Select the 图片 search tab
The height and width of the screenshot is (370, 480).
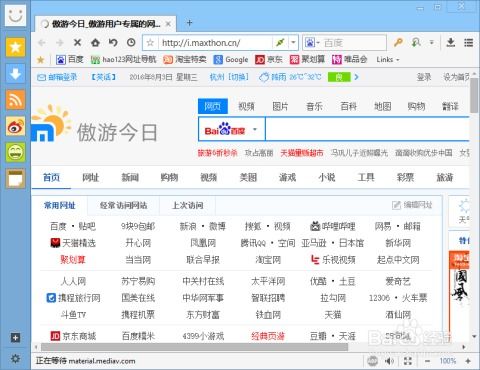point(280,106)
